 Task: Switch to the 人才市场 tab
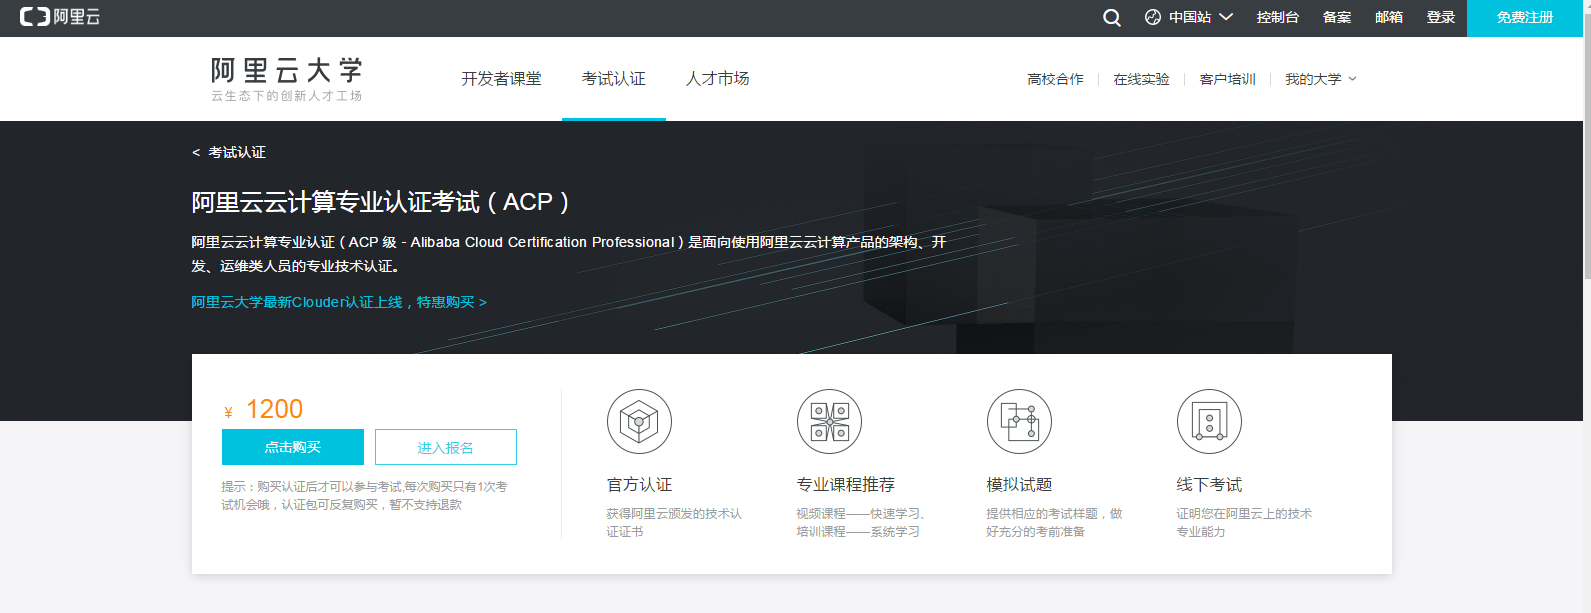(718, 79)
